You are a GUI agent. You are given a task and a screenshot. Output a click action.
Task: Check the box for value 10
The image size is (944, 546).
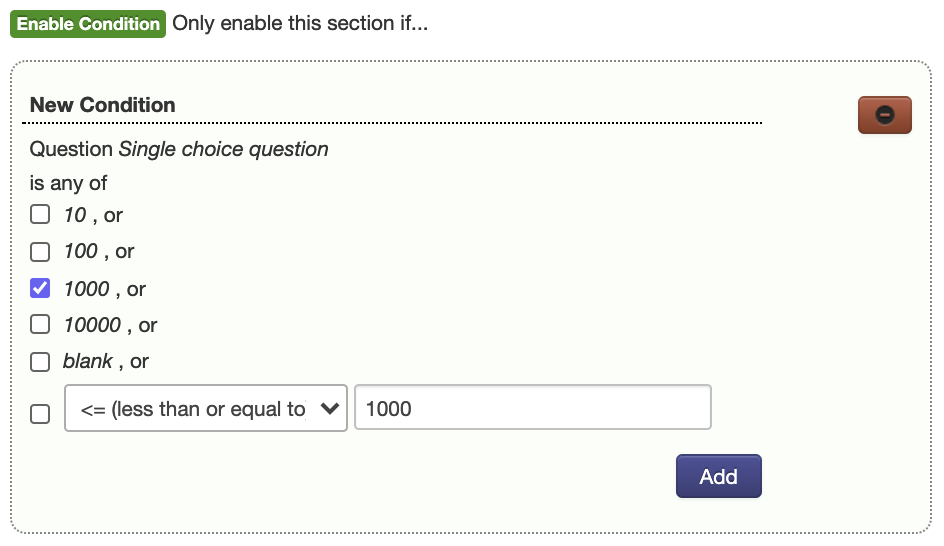[40, 214]
